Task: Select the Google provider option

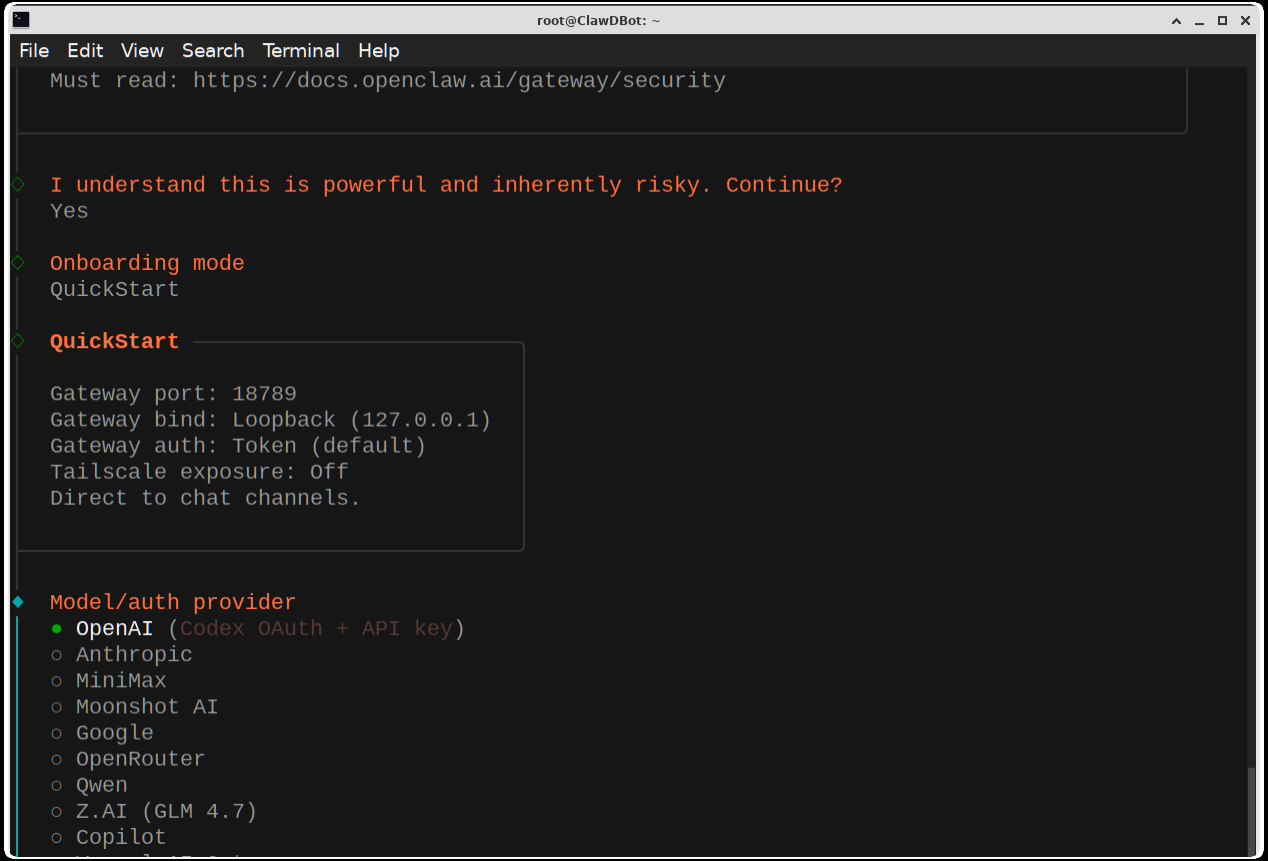Action: (102, 732)
